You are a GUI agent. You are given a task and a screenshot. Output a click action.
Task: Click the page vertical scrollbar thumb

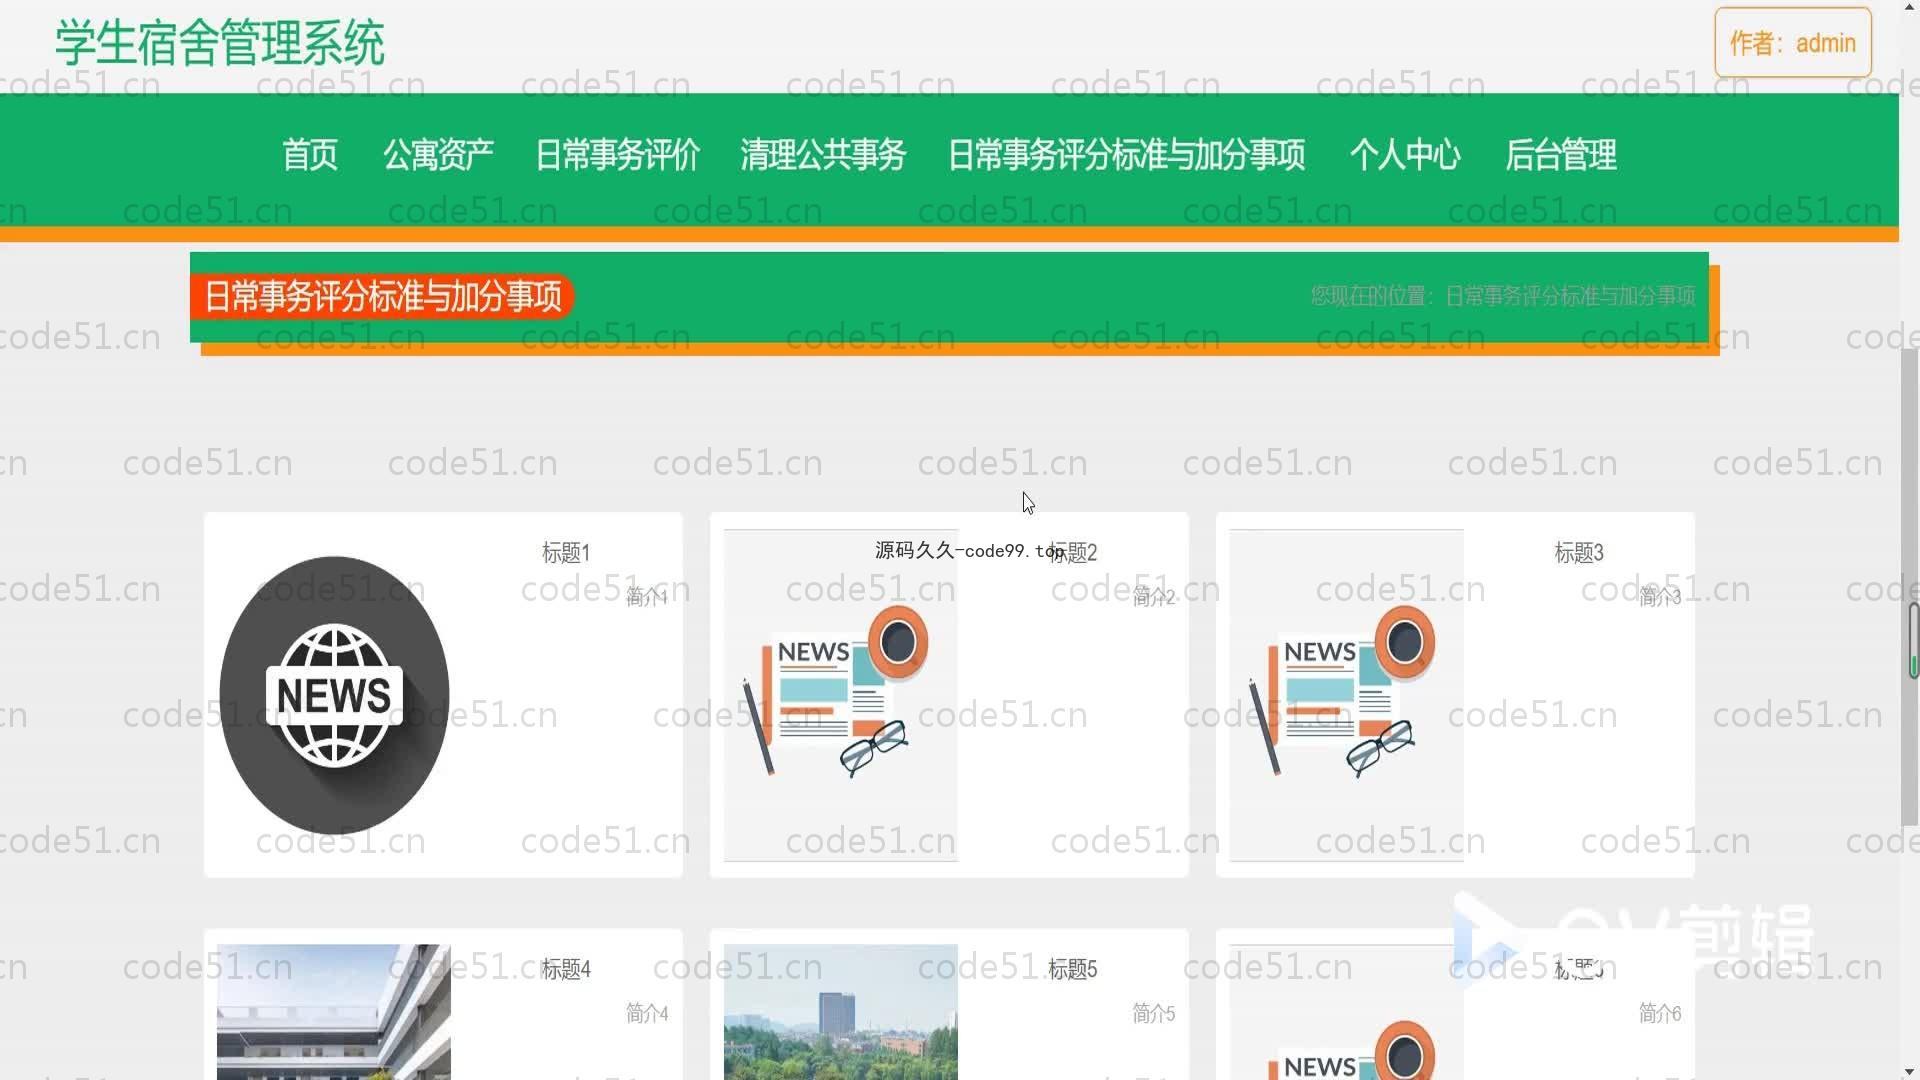click(1910, 587)
